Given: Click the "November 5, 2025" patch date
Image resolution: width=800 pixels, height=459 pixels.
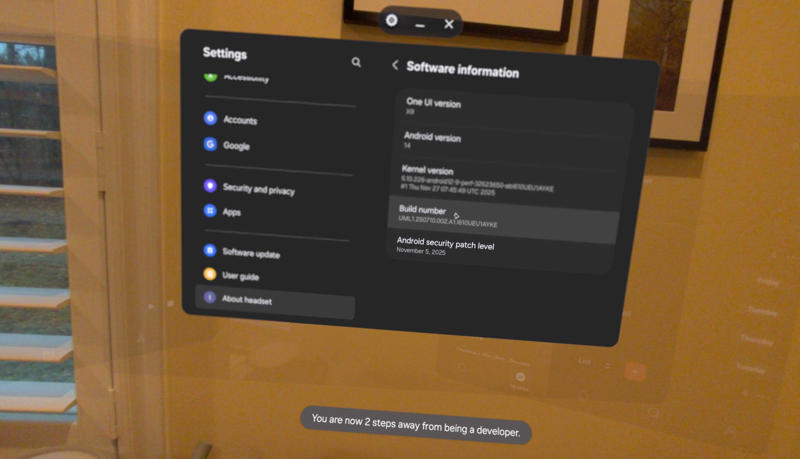Looking at the screenshot, I should tap(420, 251).
